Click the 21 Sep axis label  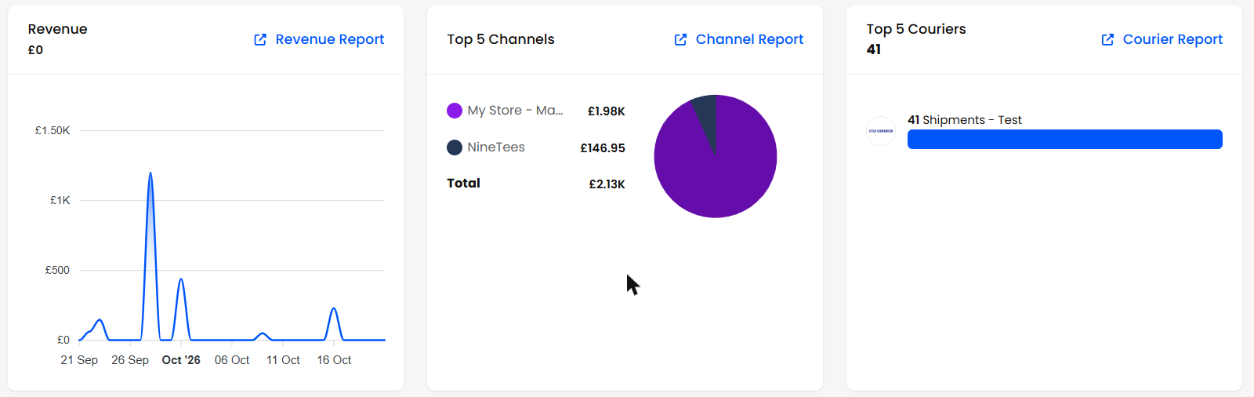coord(79,360)
